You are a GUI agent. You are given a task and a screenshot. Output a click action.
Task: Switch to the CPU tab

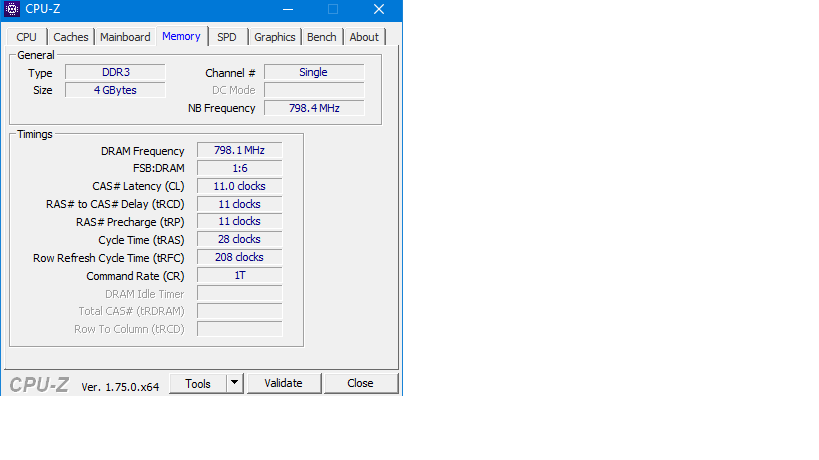(x=27, y=37)
